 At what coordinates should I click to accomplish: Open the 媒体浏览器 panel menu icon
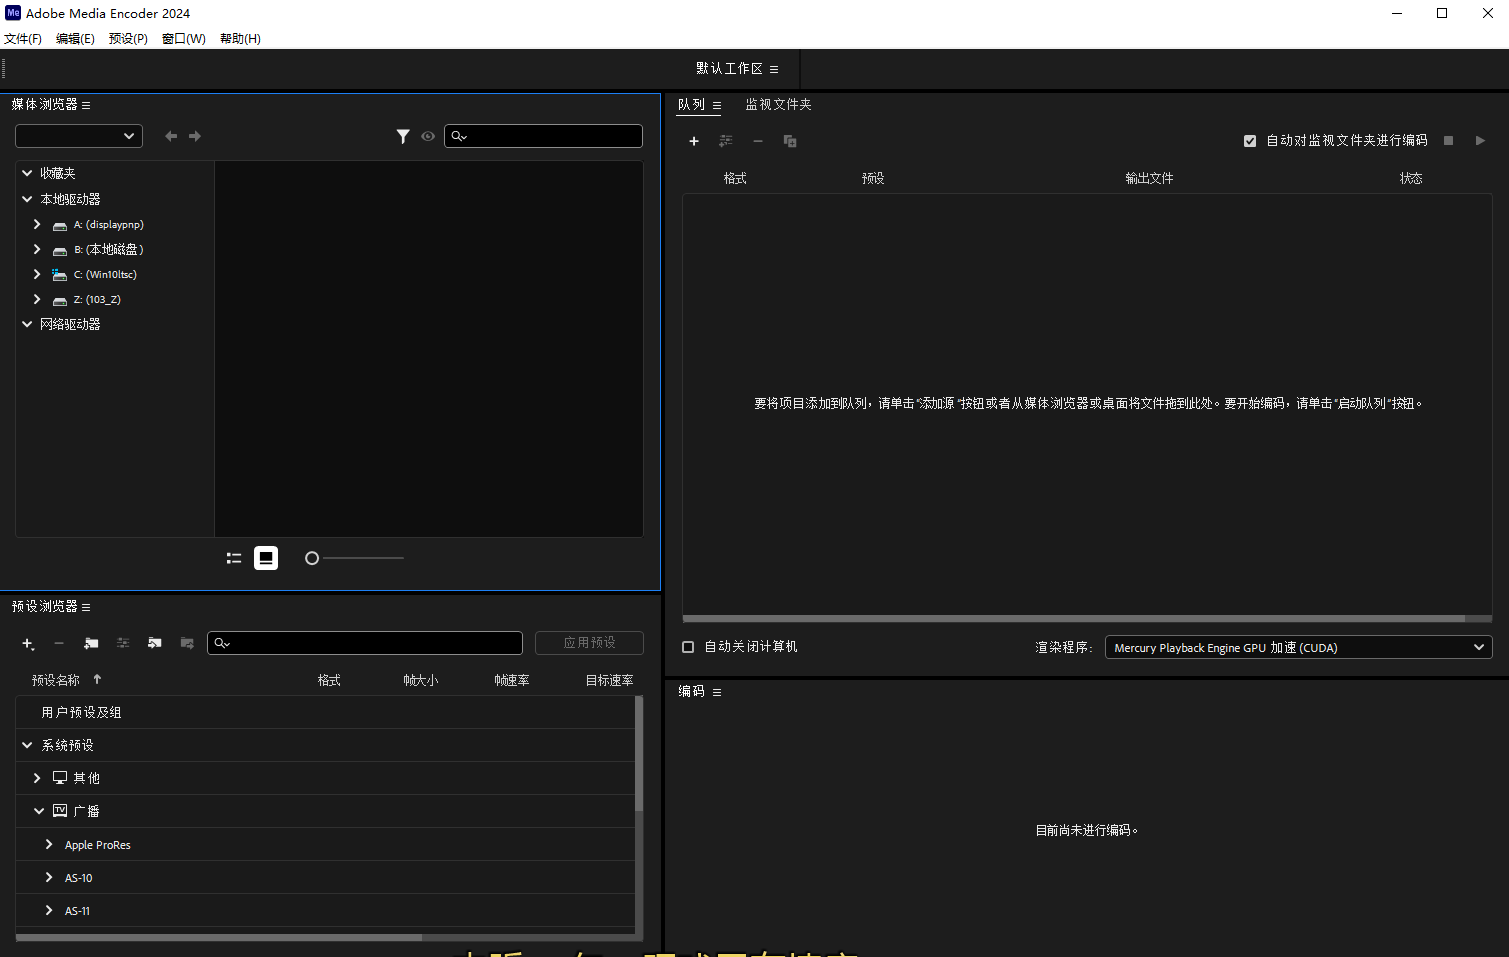click(x=86, y=105)
